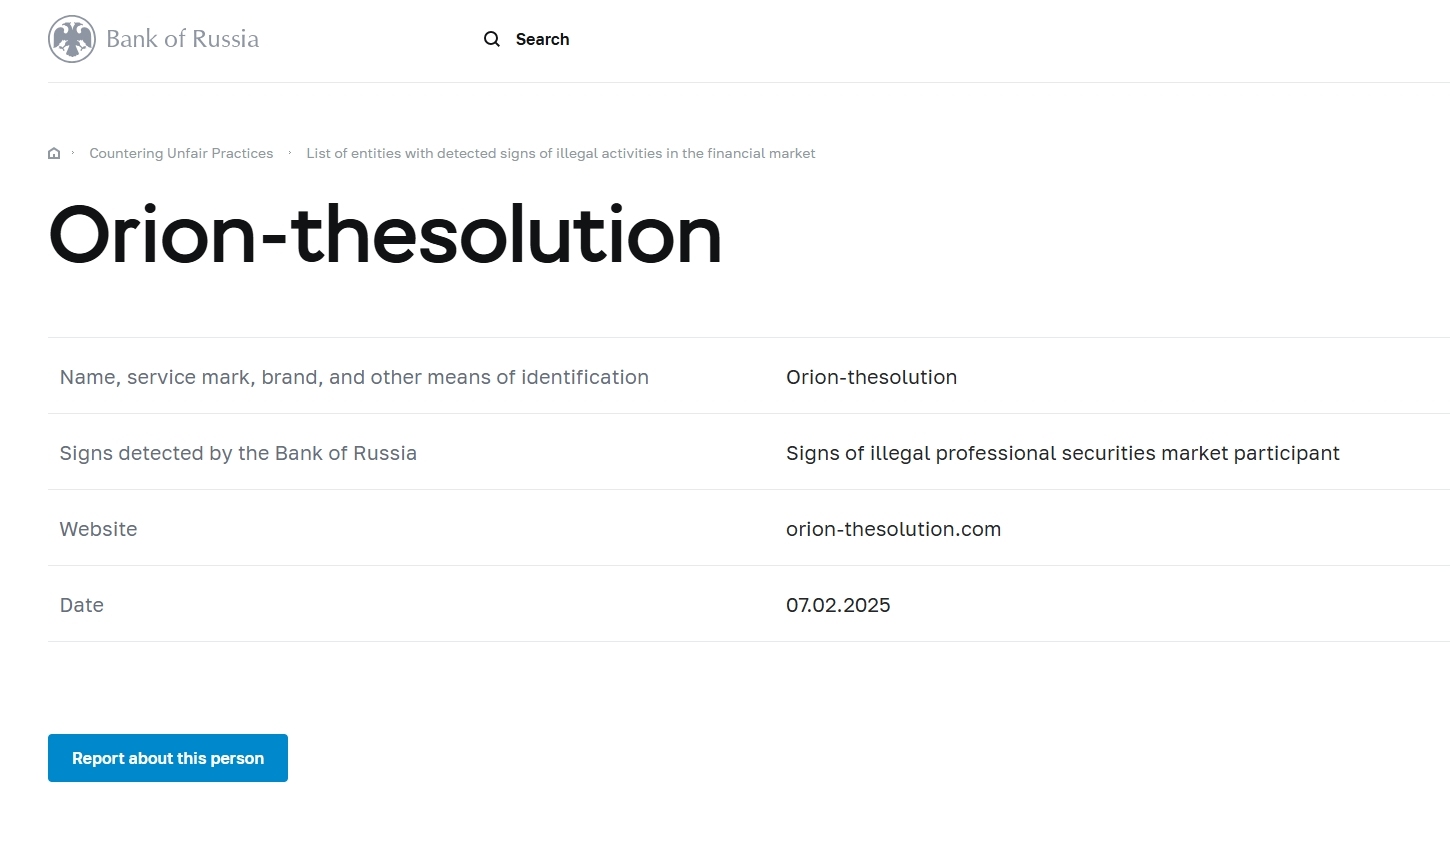Viewport: 1450px width, 864px height.
Task: Click the Bank of Russia eagle emblem
Action: point(72,39)
